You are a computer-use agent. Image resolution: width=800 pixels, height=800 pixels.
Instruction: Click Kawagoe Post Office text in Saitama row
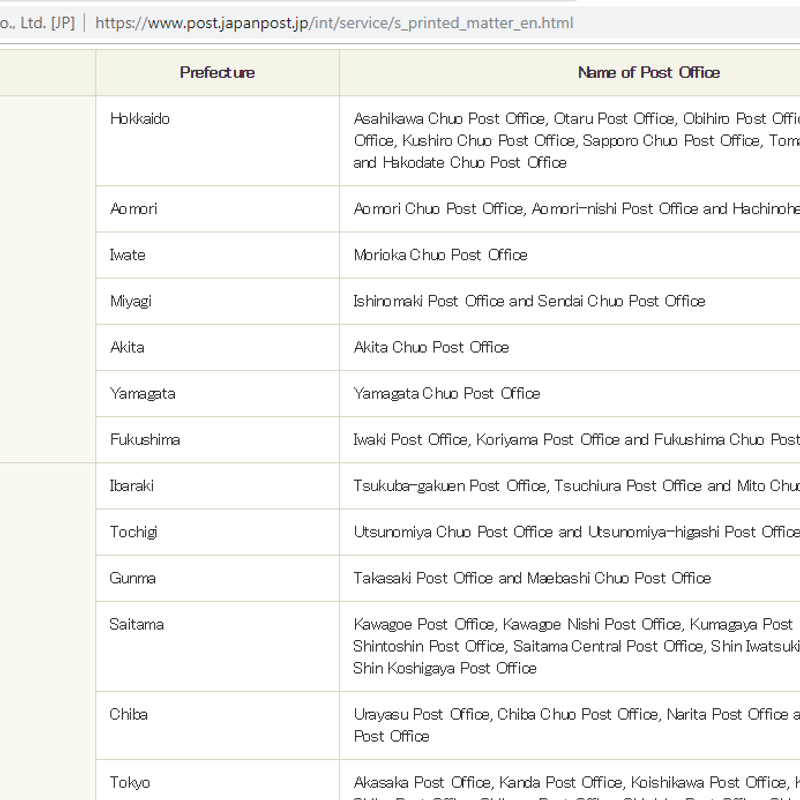(x=423, y=624)
